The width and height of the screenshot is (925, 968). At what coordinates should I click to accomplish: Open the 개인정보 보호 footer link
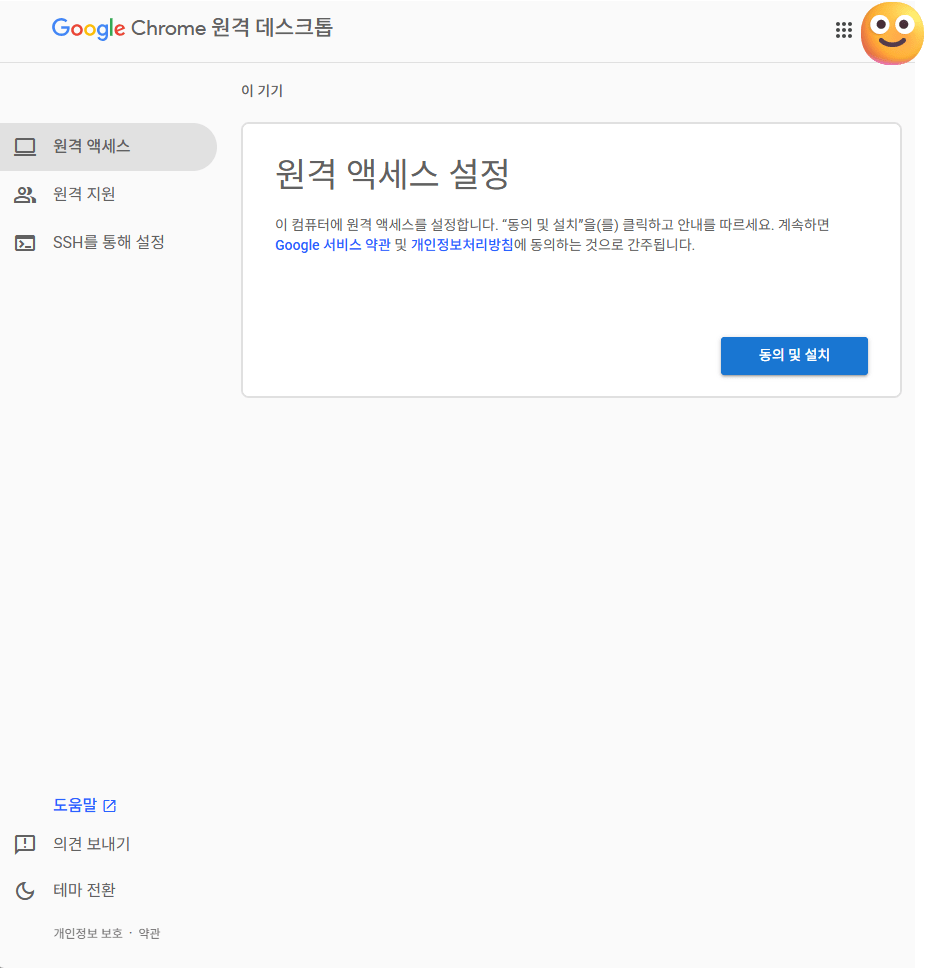click(88, 933)
